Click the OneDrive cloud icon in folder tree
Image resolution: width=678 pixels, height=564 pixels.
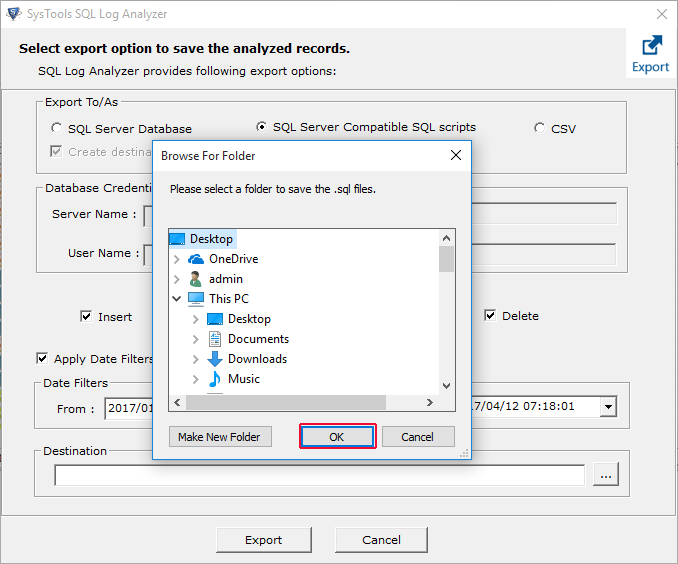(196, 259)
